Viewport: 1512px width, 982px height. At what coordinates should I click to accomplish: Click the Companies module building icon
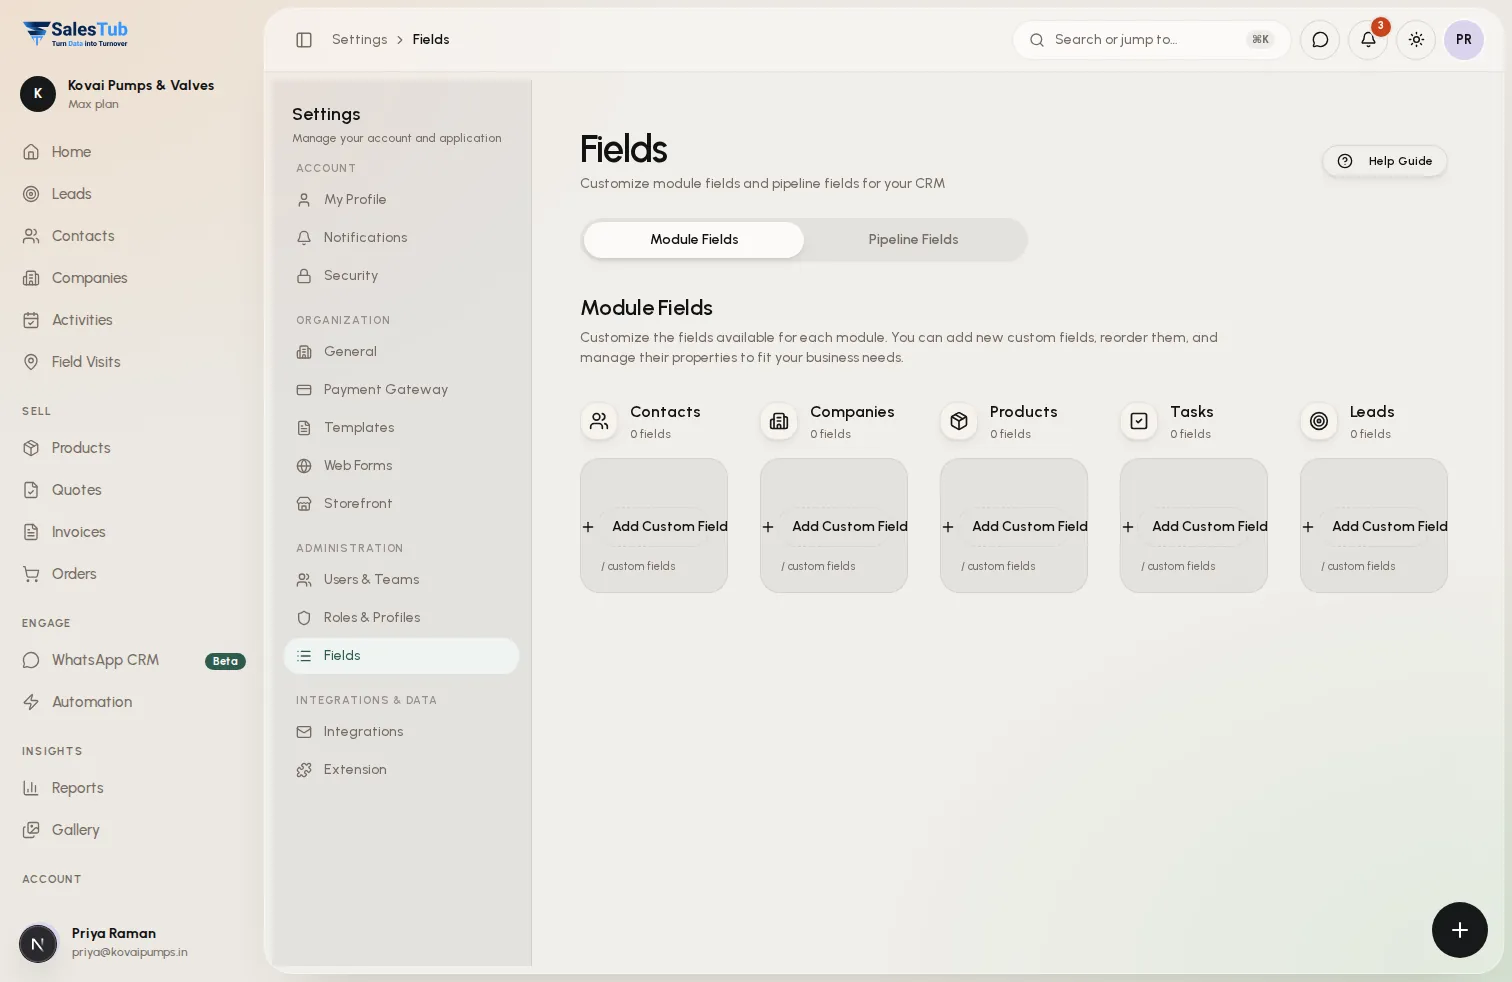(779, 421)
